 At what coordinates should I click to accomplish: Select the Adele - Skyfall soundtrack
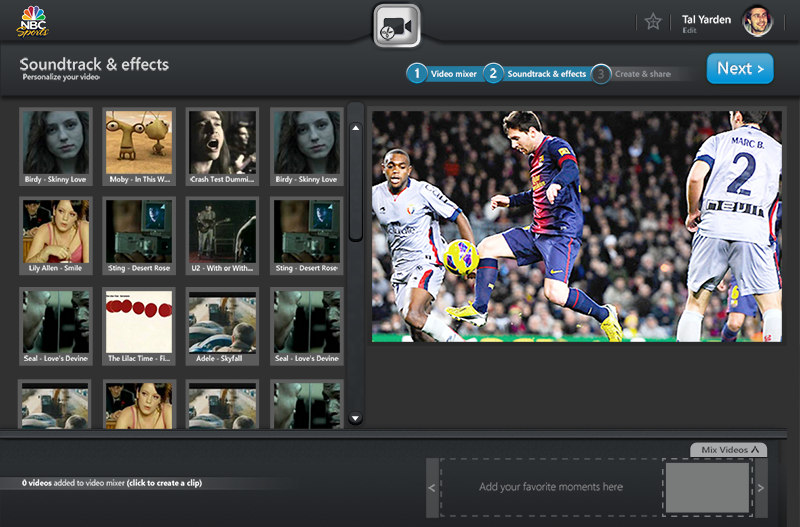tap(222, 326)
